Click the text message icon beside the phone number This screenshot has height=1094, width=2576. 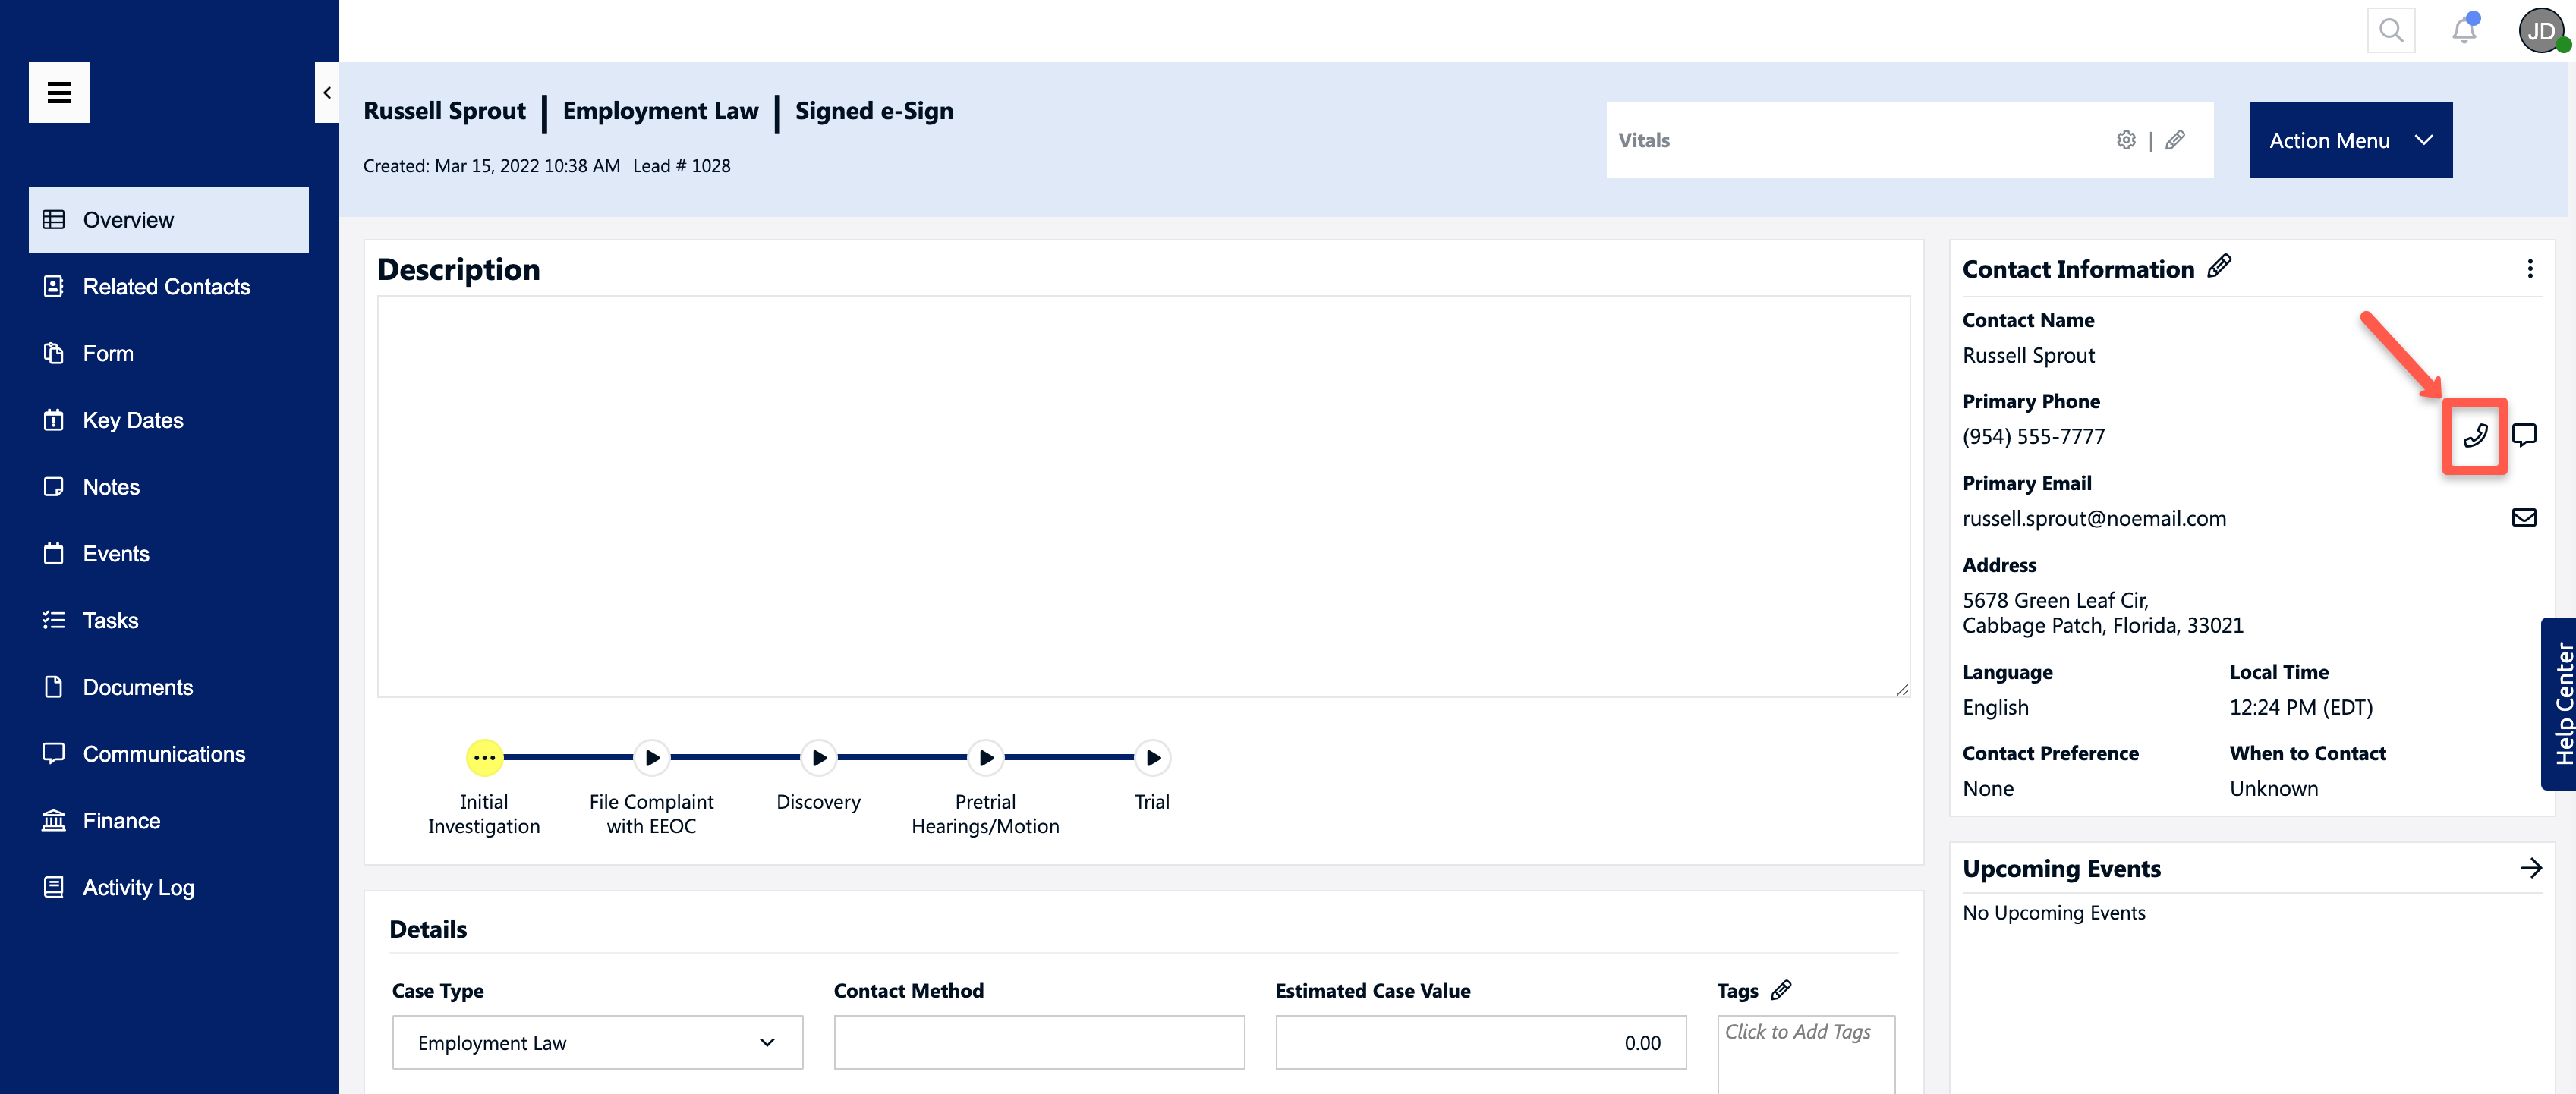(2525, 435)
